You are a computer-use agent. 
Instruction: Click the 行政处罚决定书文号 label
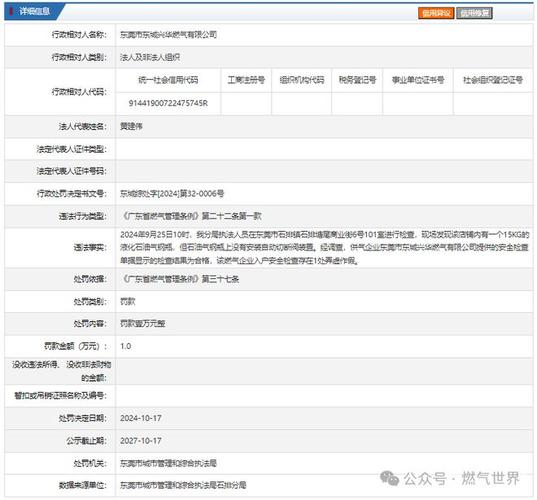coord(72,194)
